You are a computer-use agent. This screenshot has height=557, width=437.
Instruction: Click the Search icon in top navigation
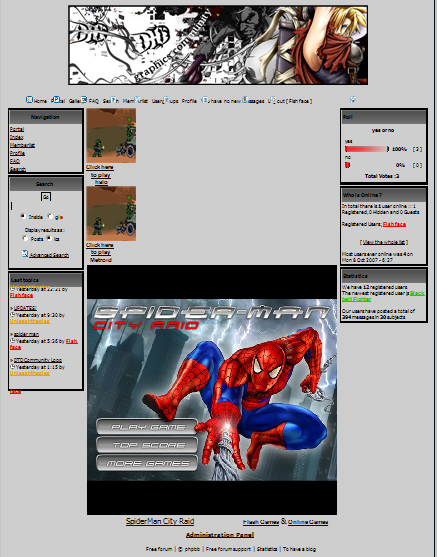[114, 99]
